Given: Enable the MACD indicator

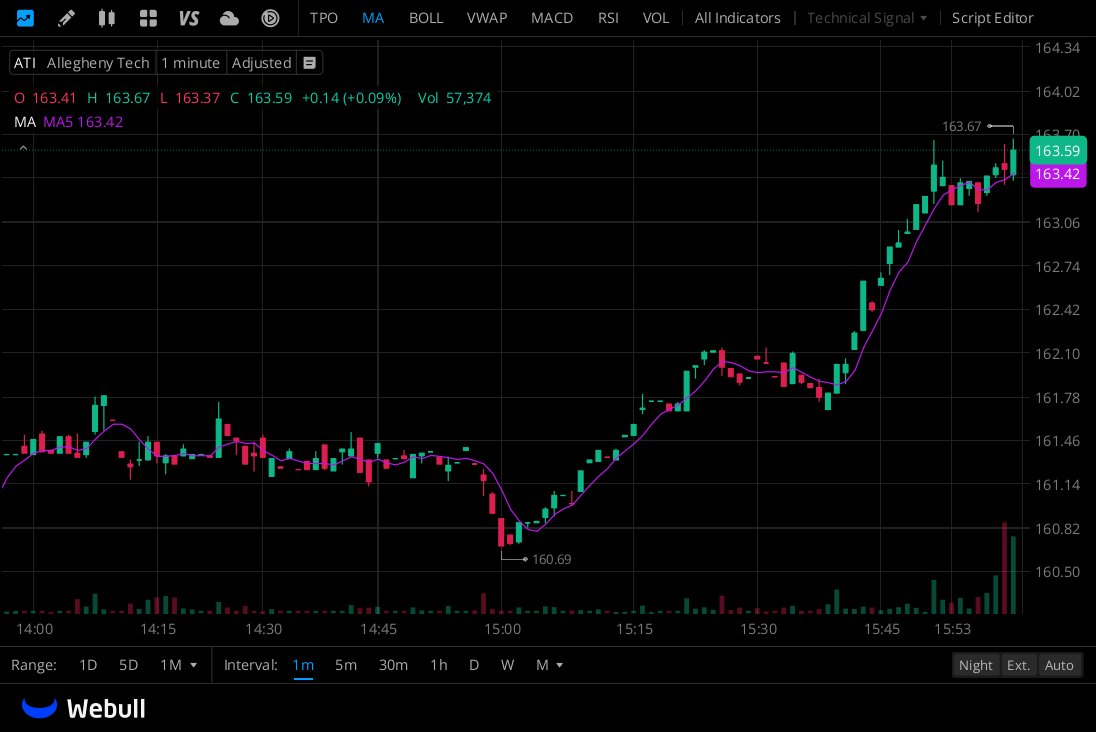Looking at the screenshot, I should click(552, 18).
